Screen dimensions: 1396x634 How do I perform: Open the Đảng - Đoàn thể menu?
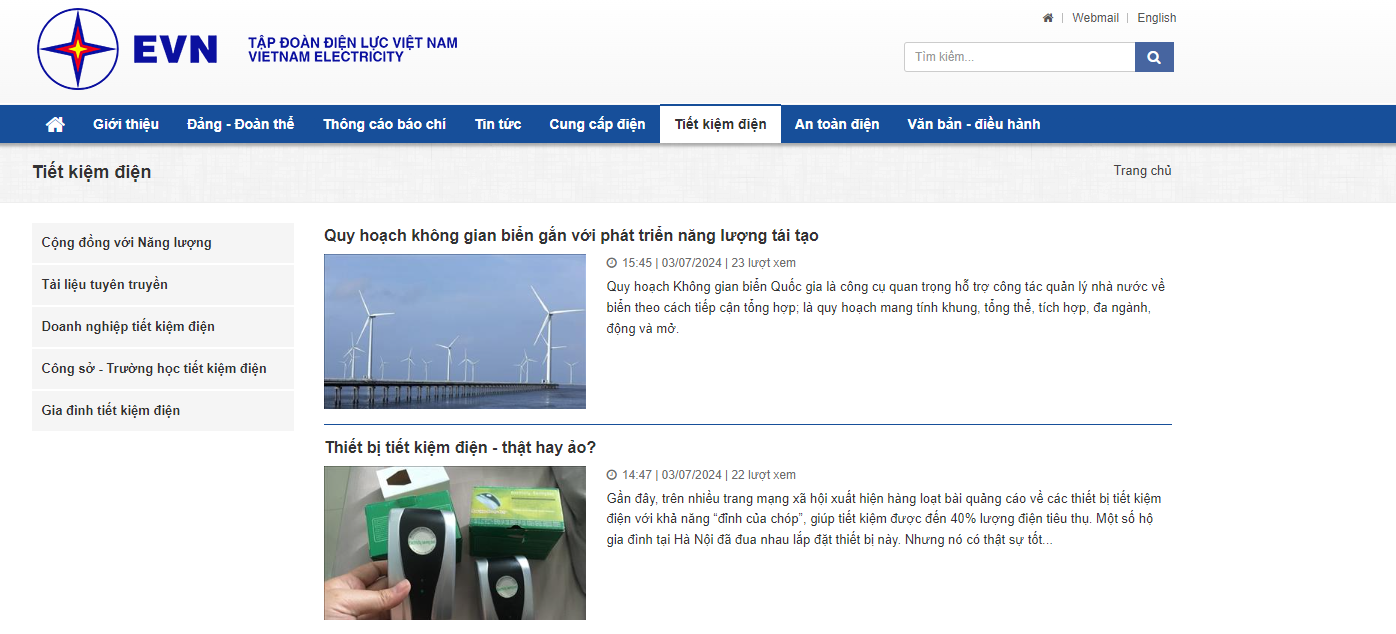pyautogui.click(x=240, y=124)
